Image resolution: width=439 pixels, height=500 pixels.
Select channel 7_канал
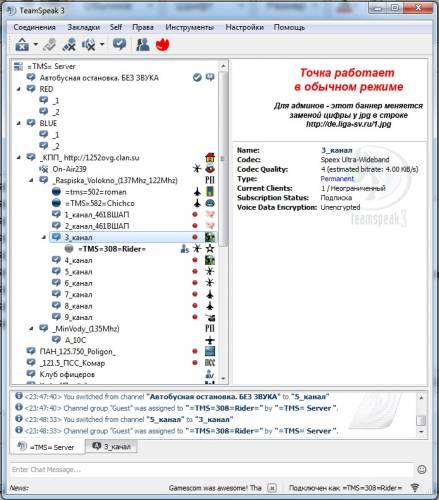(x=78, y=295)
